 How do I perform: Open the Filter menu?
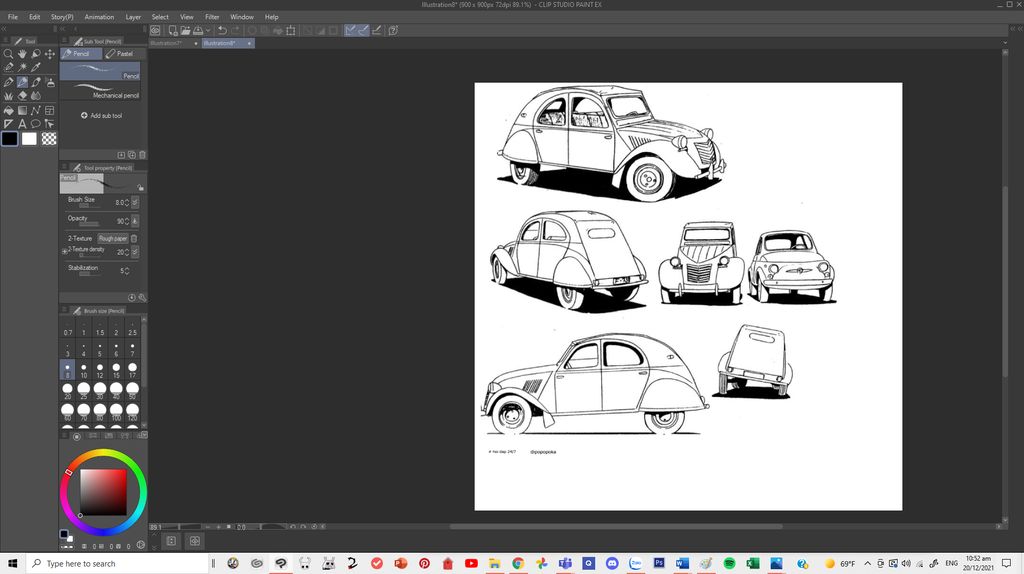coord(212,17)
